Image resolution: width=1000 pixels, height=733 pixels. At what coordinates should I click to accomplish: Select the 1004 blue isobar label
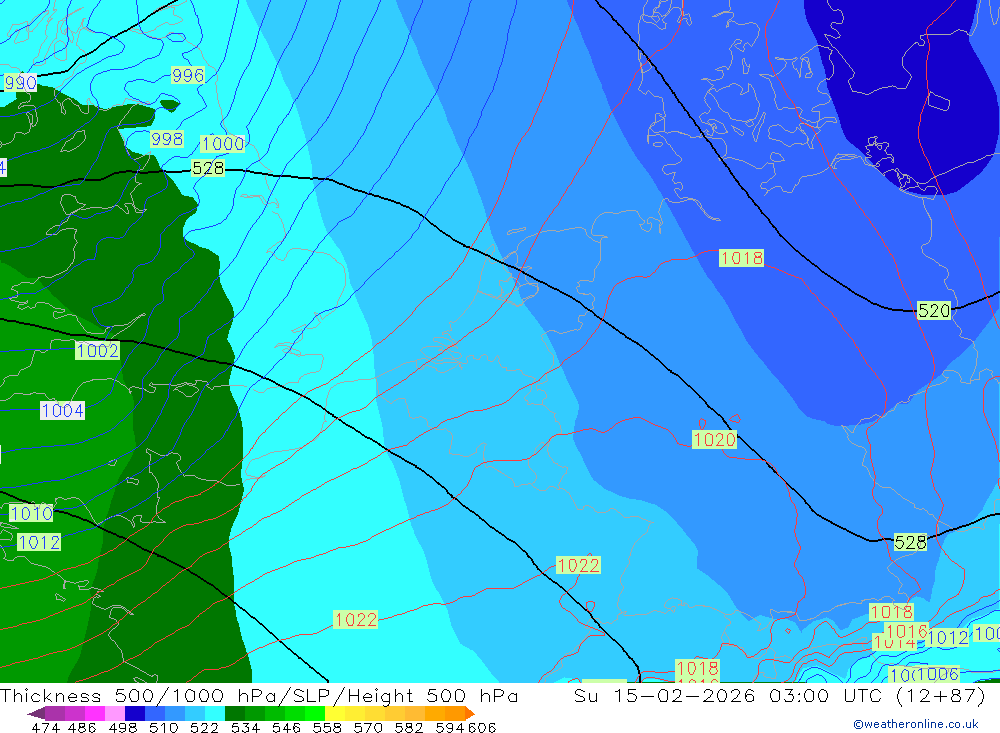62,410
